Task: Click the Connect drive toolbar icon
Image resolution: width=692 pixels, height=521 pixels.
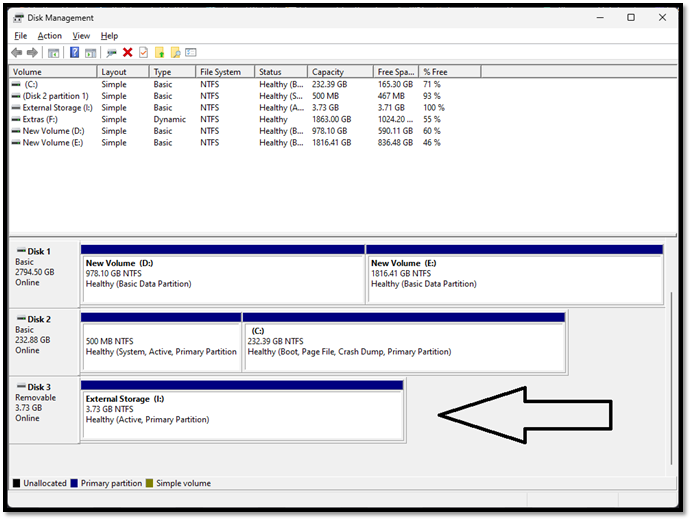Action: pyautogui.click(x=111, y=52)
